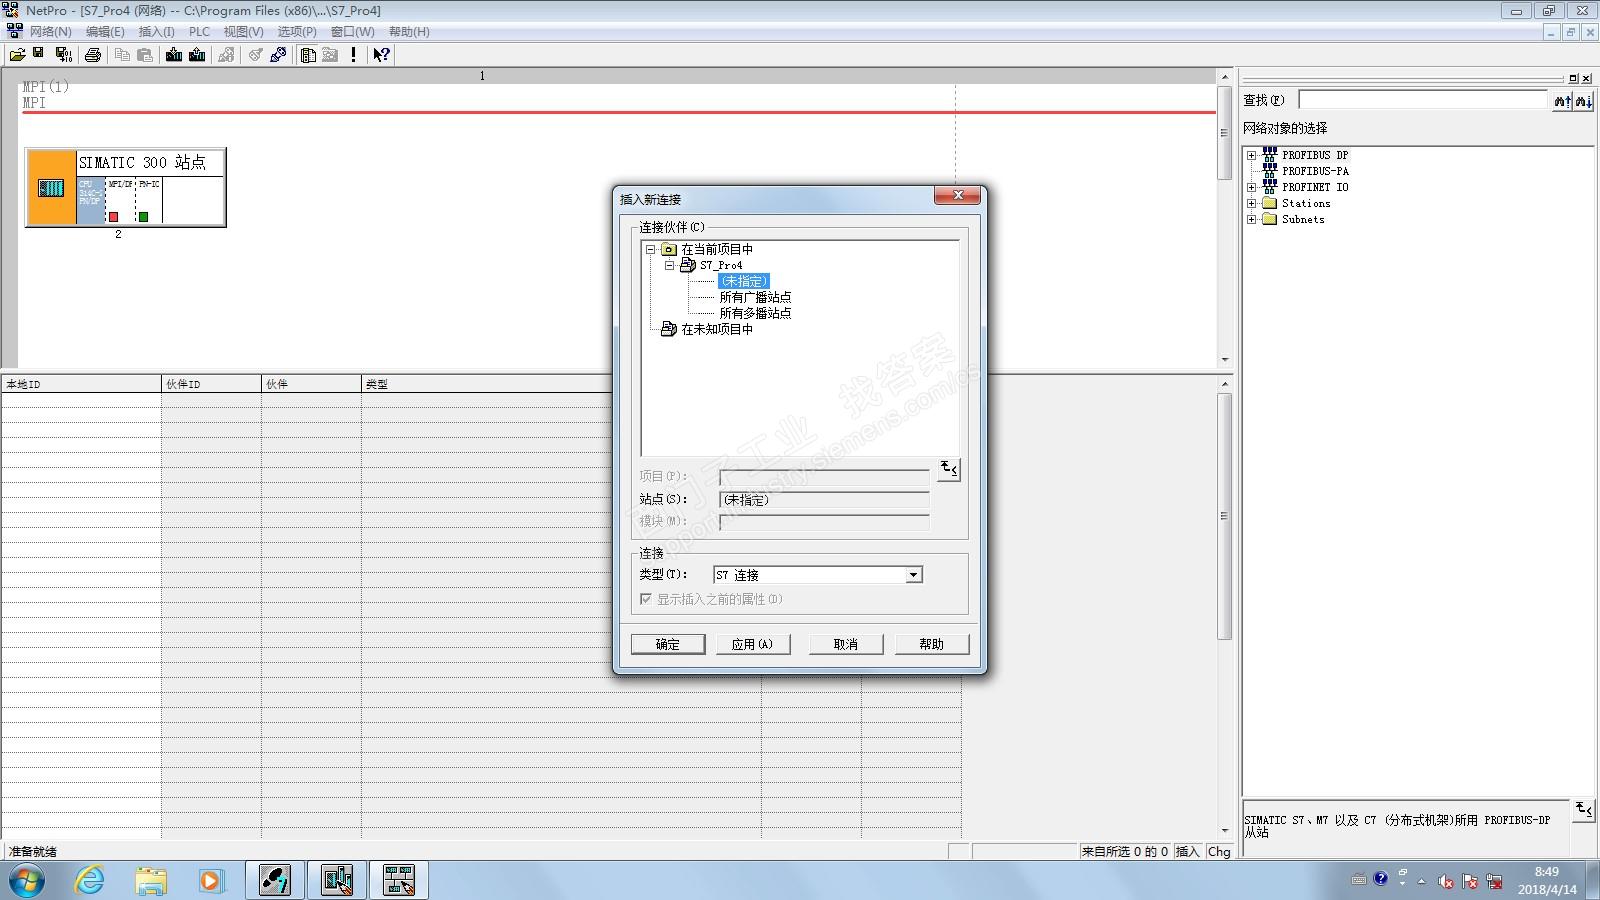This screenshot has width=1600, height=900.
Task: Open the 视图(V) menu
Action: [x=243, y=32]
